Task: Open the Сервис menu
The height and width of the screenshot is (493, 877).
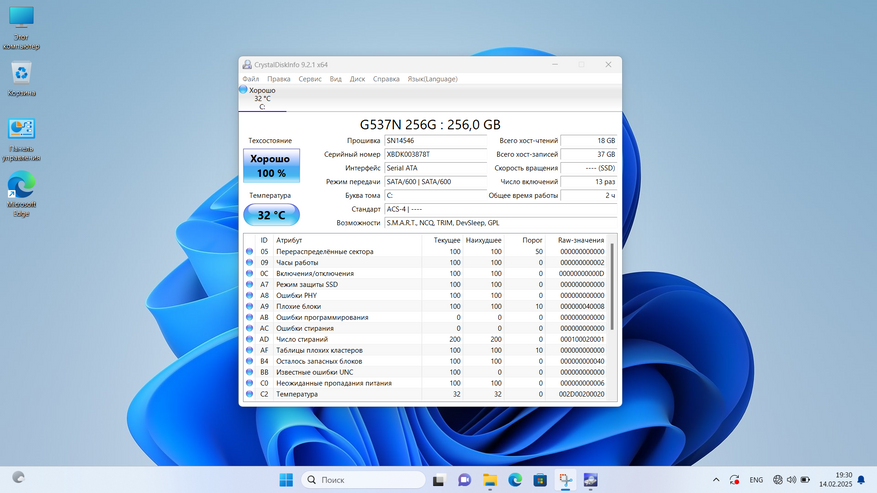Action: 310,79
